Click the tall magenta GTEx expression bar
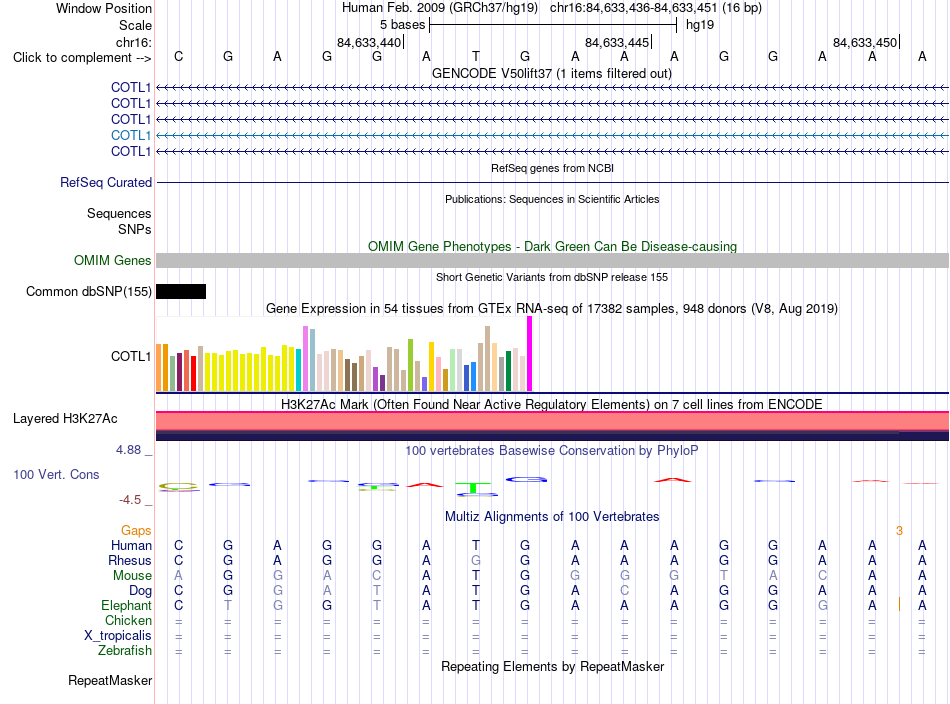950x704 pixels. pyautogui.click(x=530, y=354)
